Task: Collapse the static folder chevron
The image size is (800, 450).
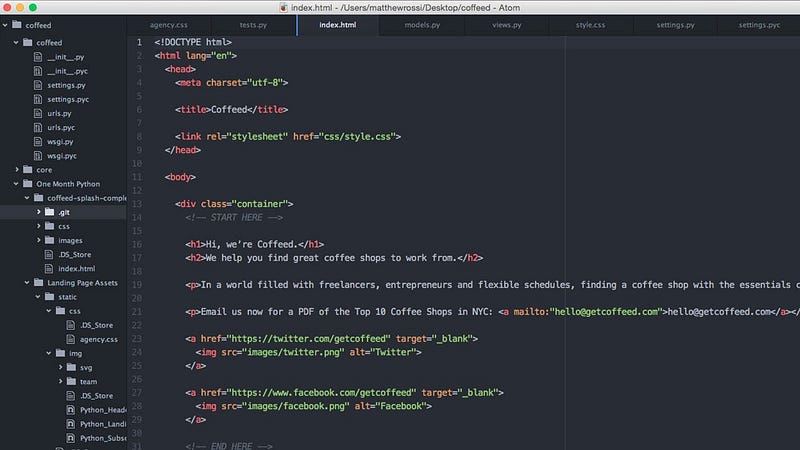Action: click(x=38, y=296)
